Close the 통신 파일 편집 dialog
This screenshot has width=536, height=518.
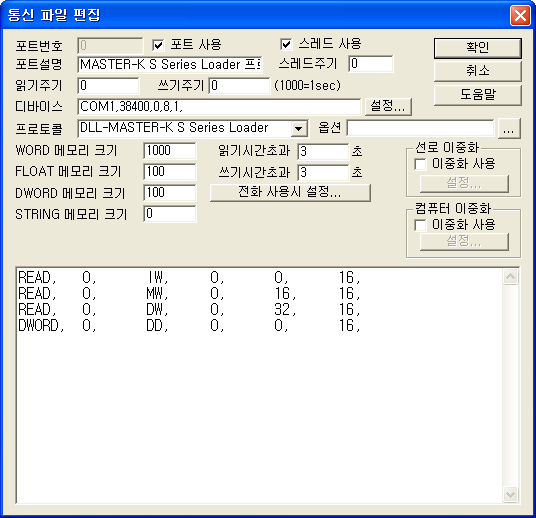520,15
